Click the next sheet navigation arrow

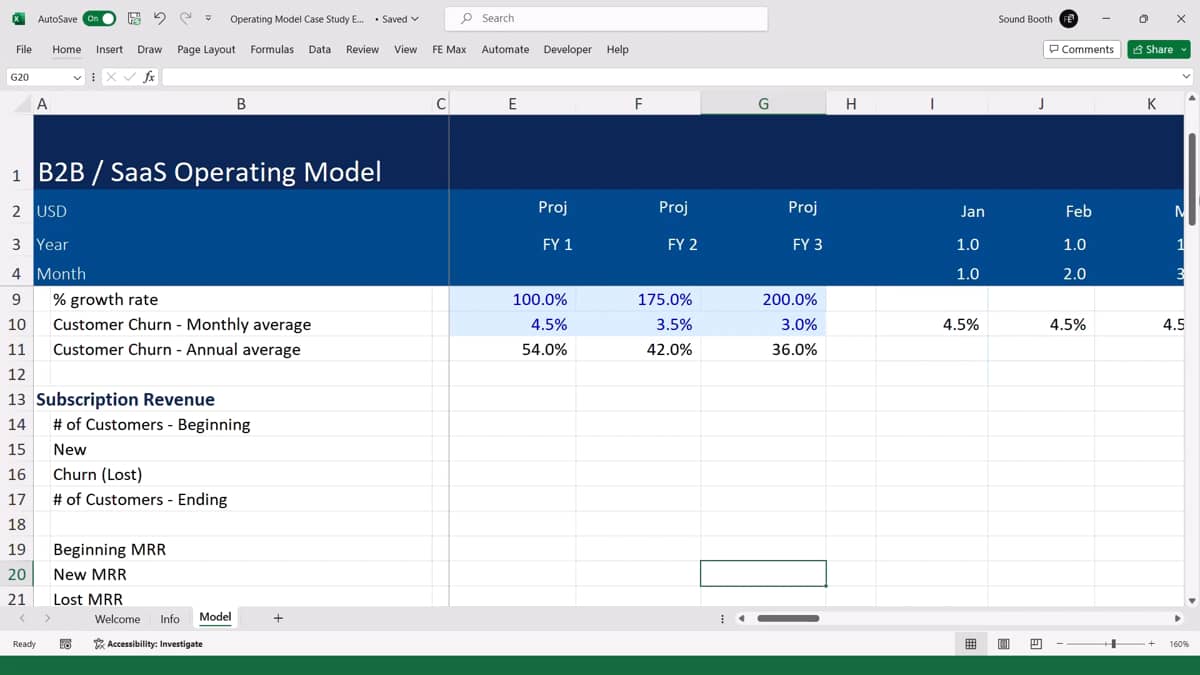(x=46, y=618)
